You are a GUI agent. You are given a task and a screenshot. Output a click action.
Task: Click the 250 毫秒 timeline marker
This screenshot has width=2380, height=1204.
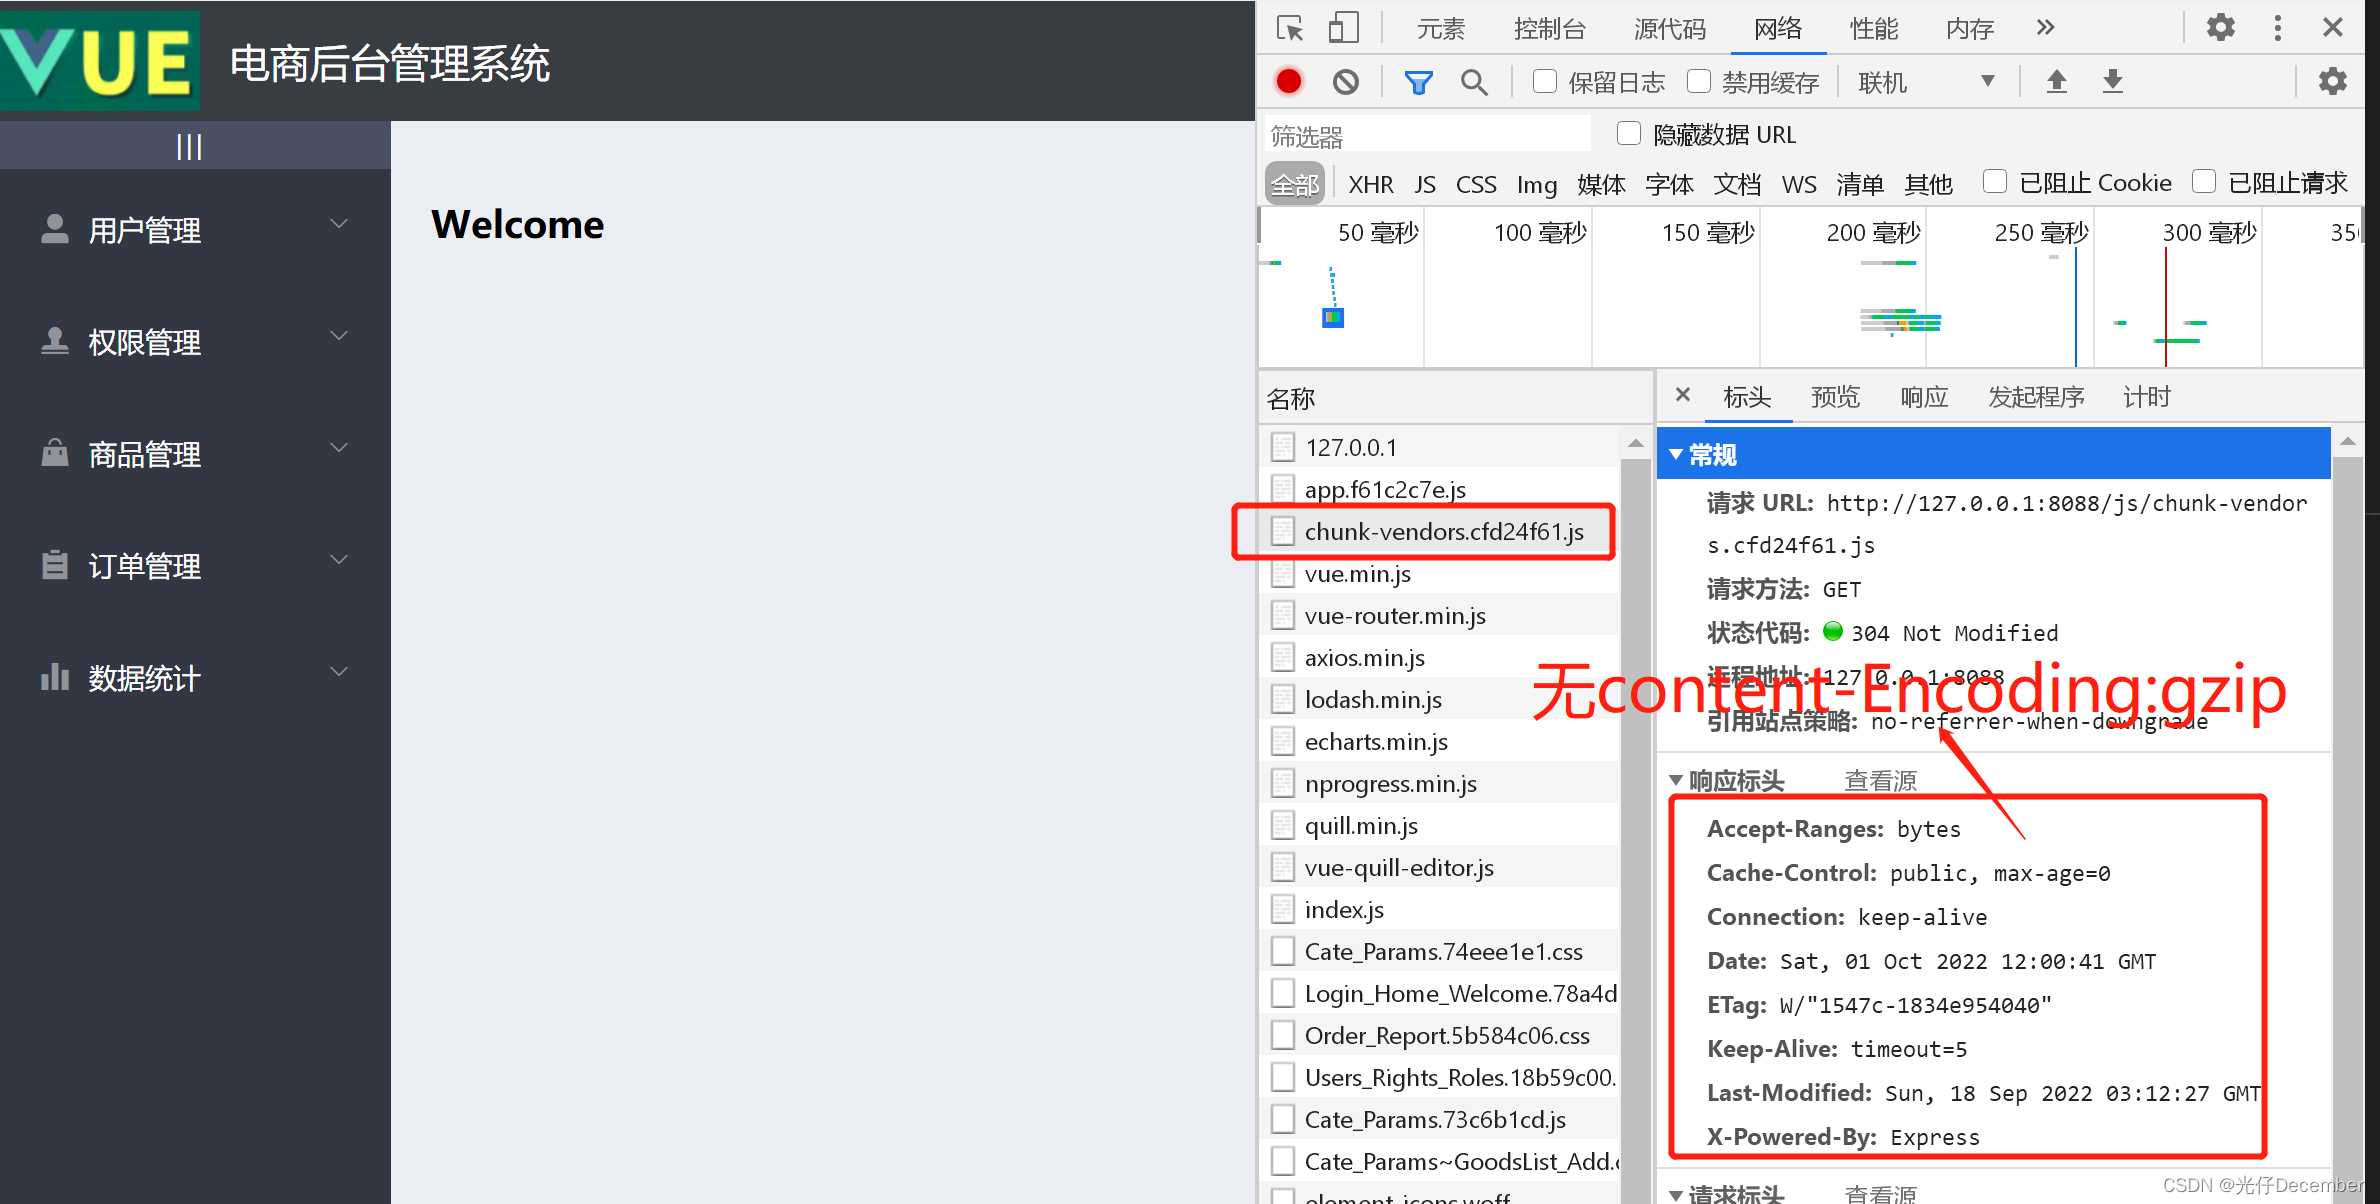2040,233
